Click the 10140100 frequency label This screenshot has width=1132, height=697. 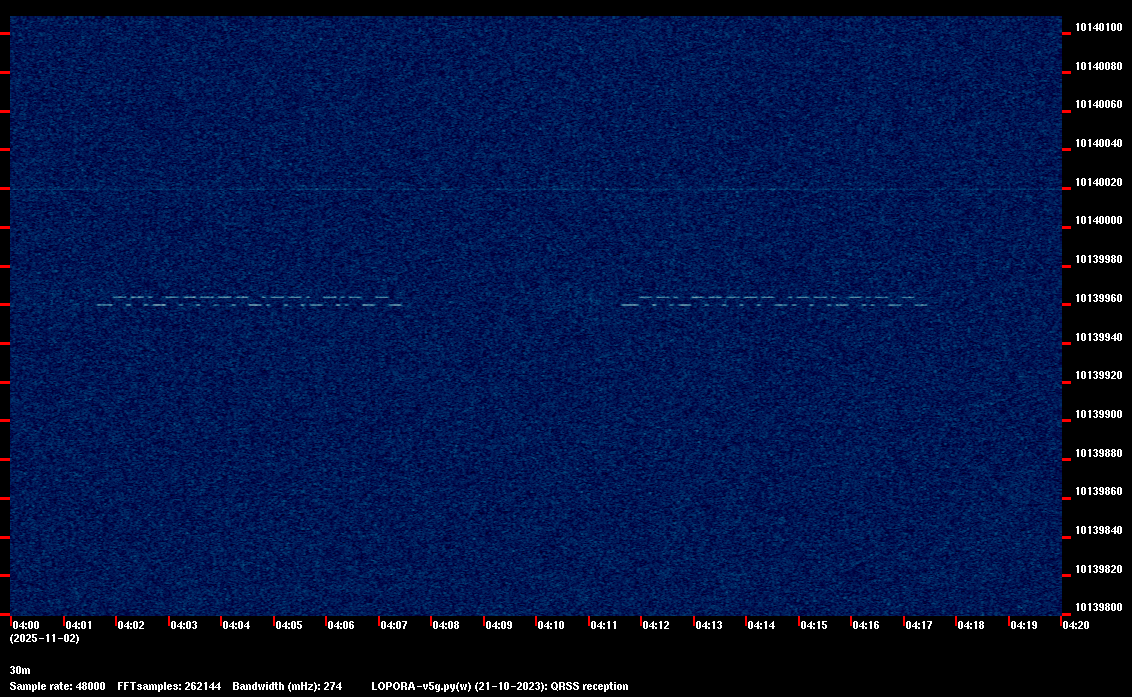[x=1099, y=27]
